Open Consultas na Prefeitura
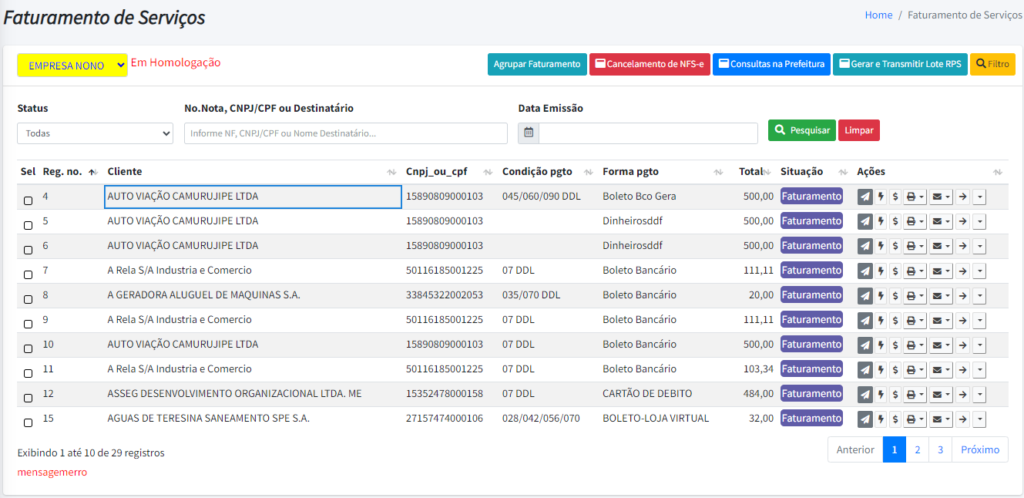The width and height of the screenshot is (1024, 498). [771, 65]
